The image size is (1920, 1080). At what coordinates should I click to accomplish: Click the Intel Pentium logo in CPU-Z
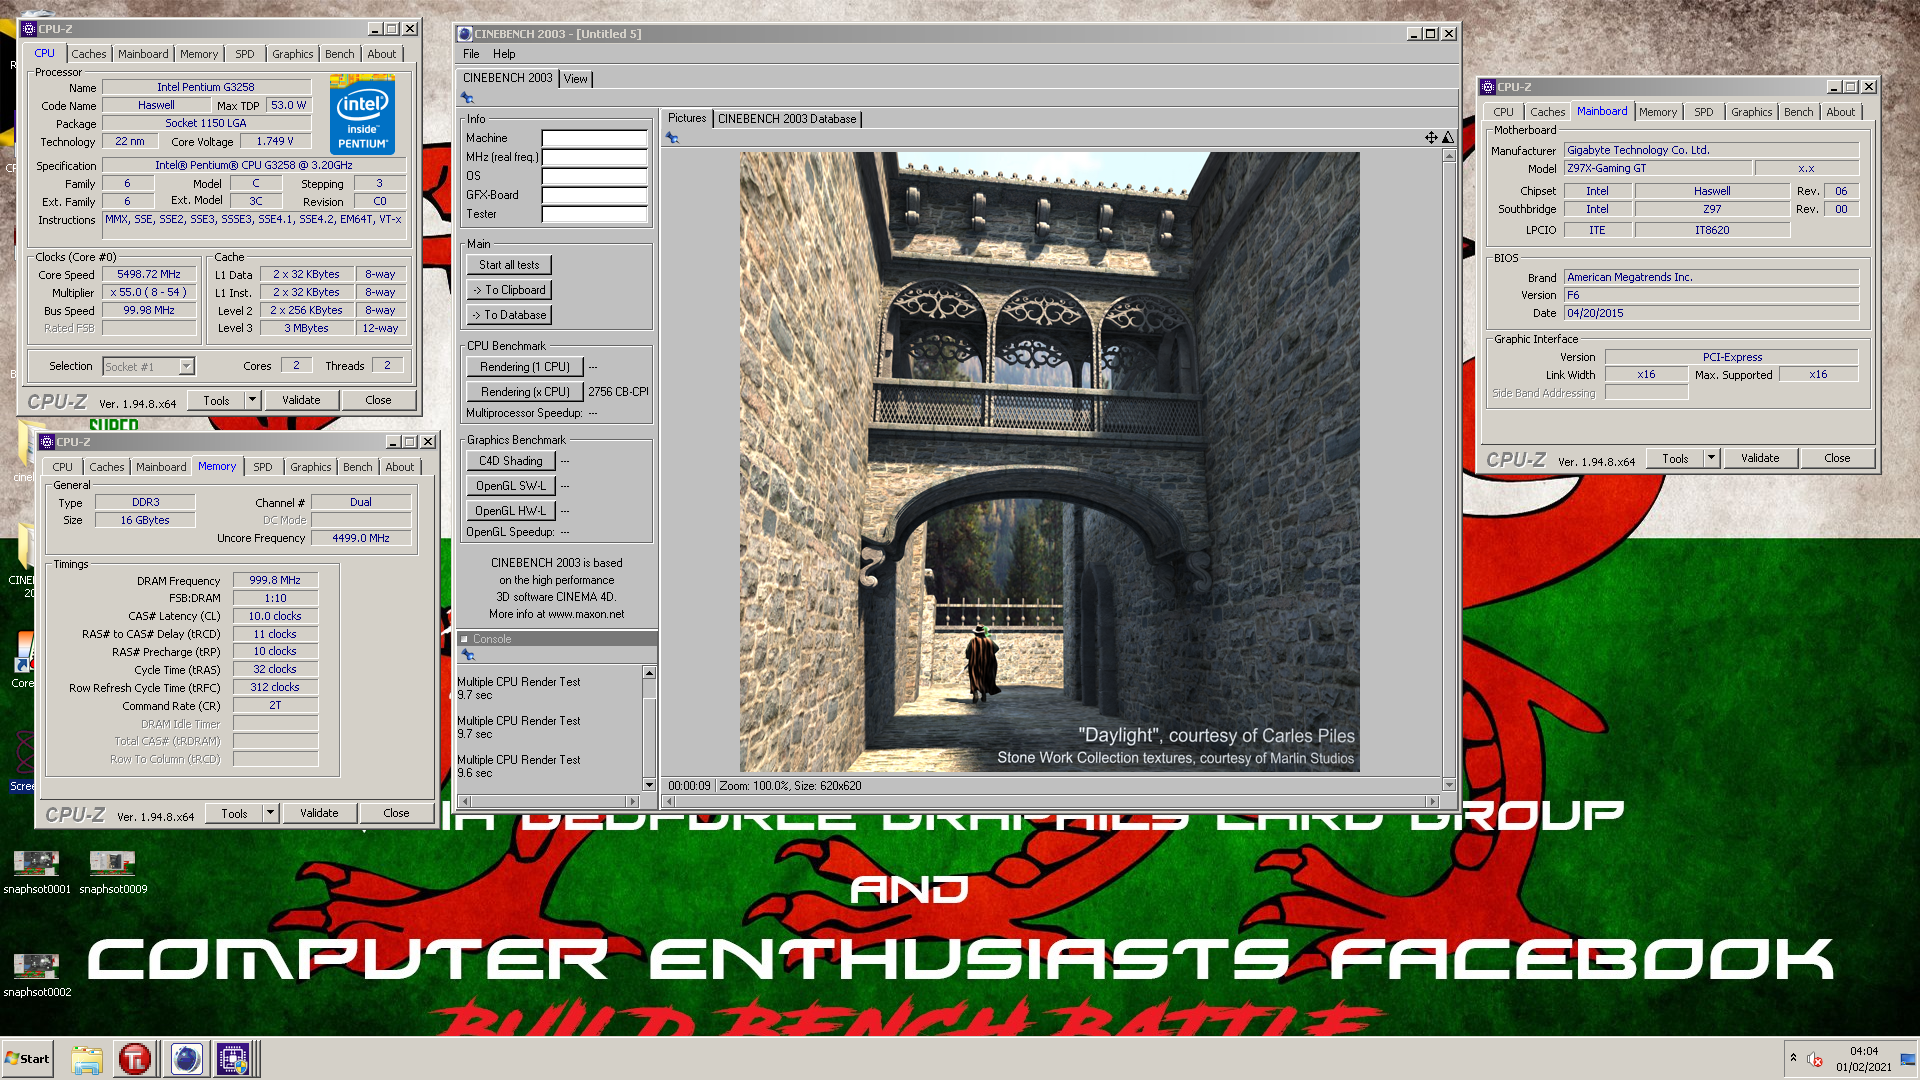point(362,114)
